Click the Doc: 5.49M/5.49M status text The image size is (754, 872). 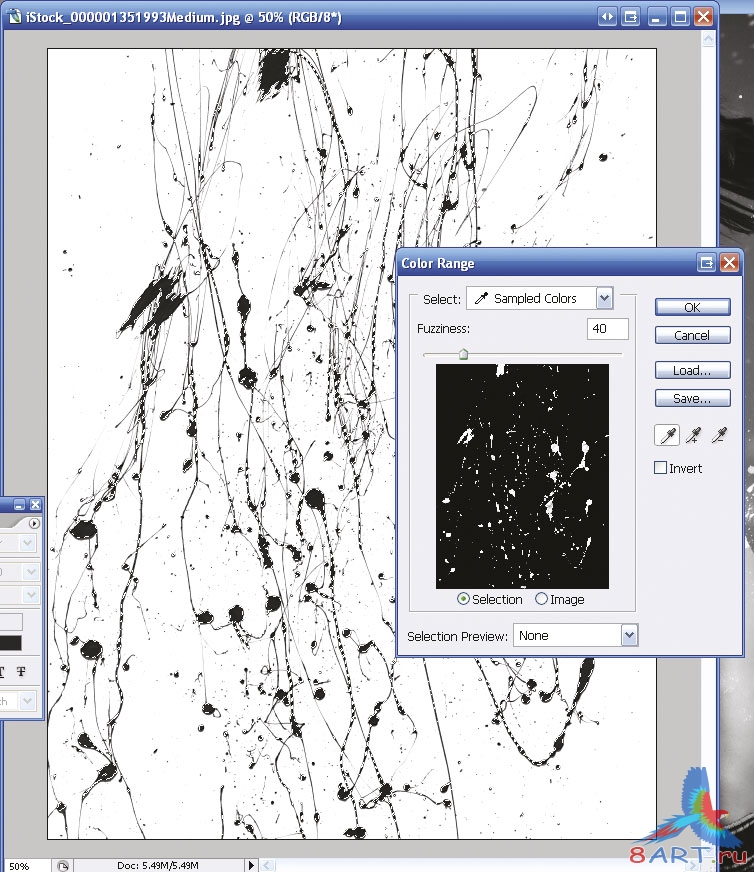(158, 865)
